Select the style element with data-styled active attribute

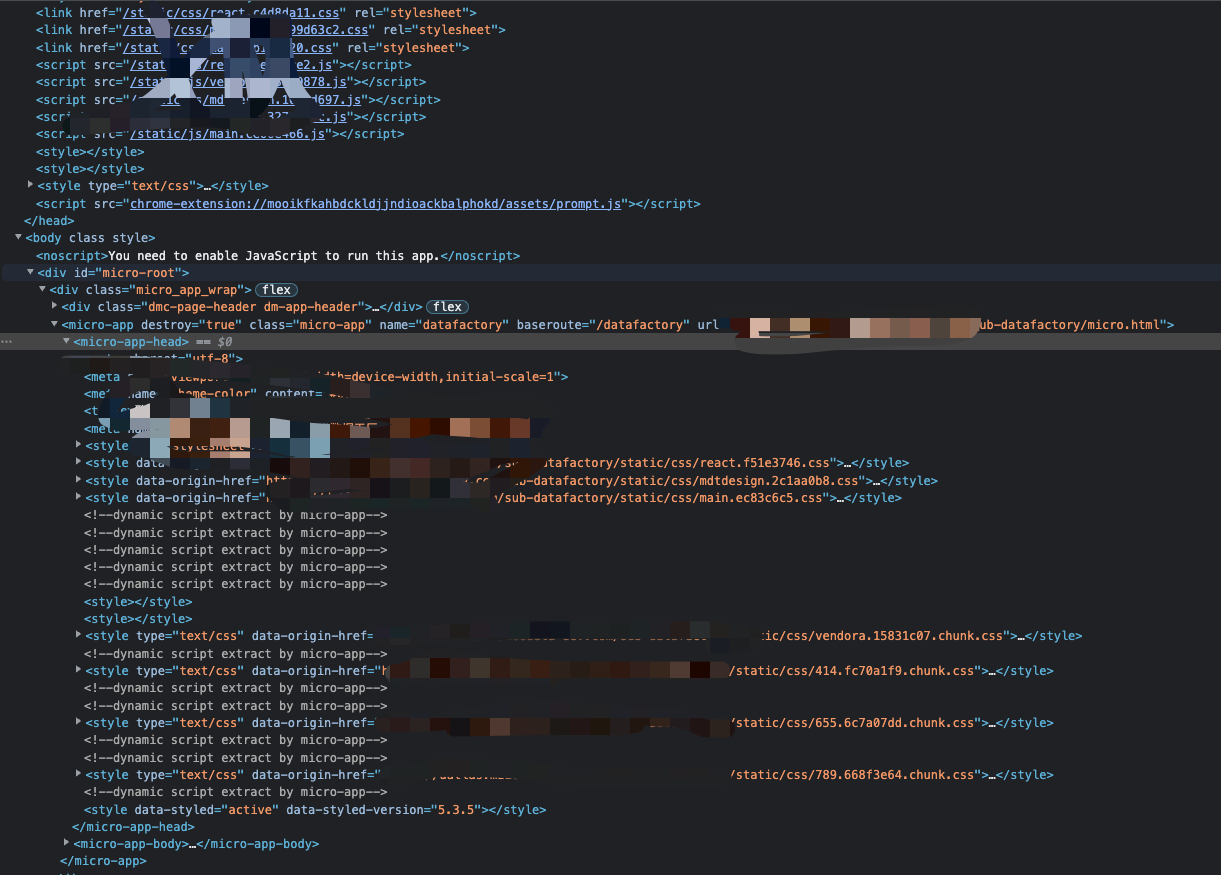300,809
